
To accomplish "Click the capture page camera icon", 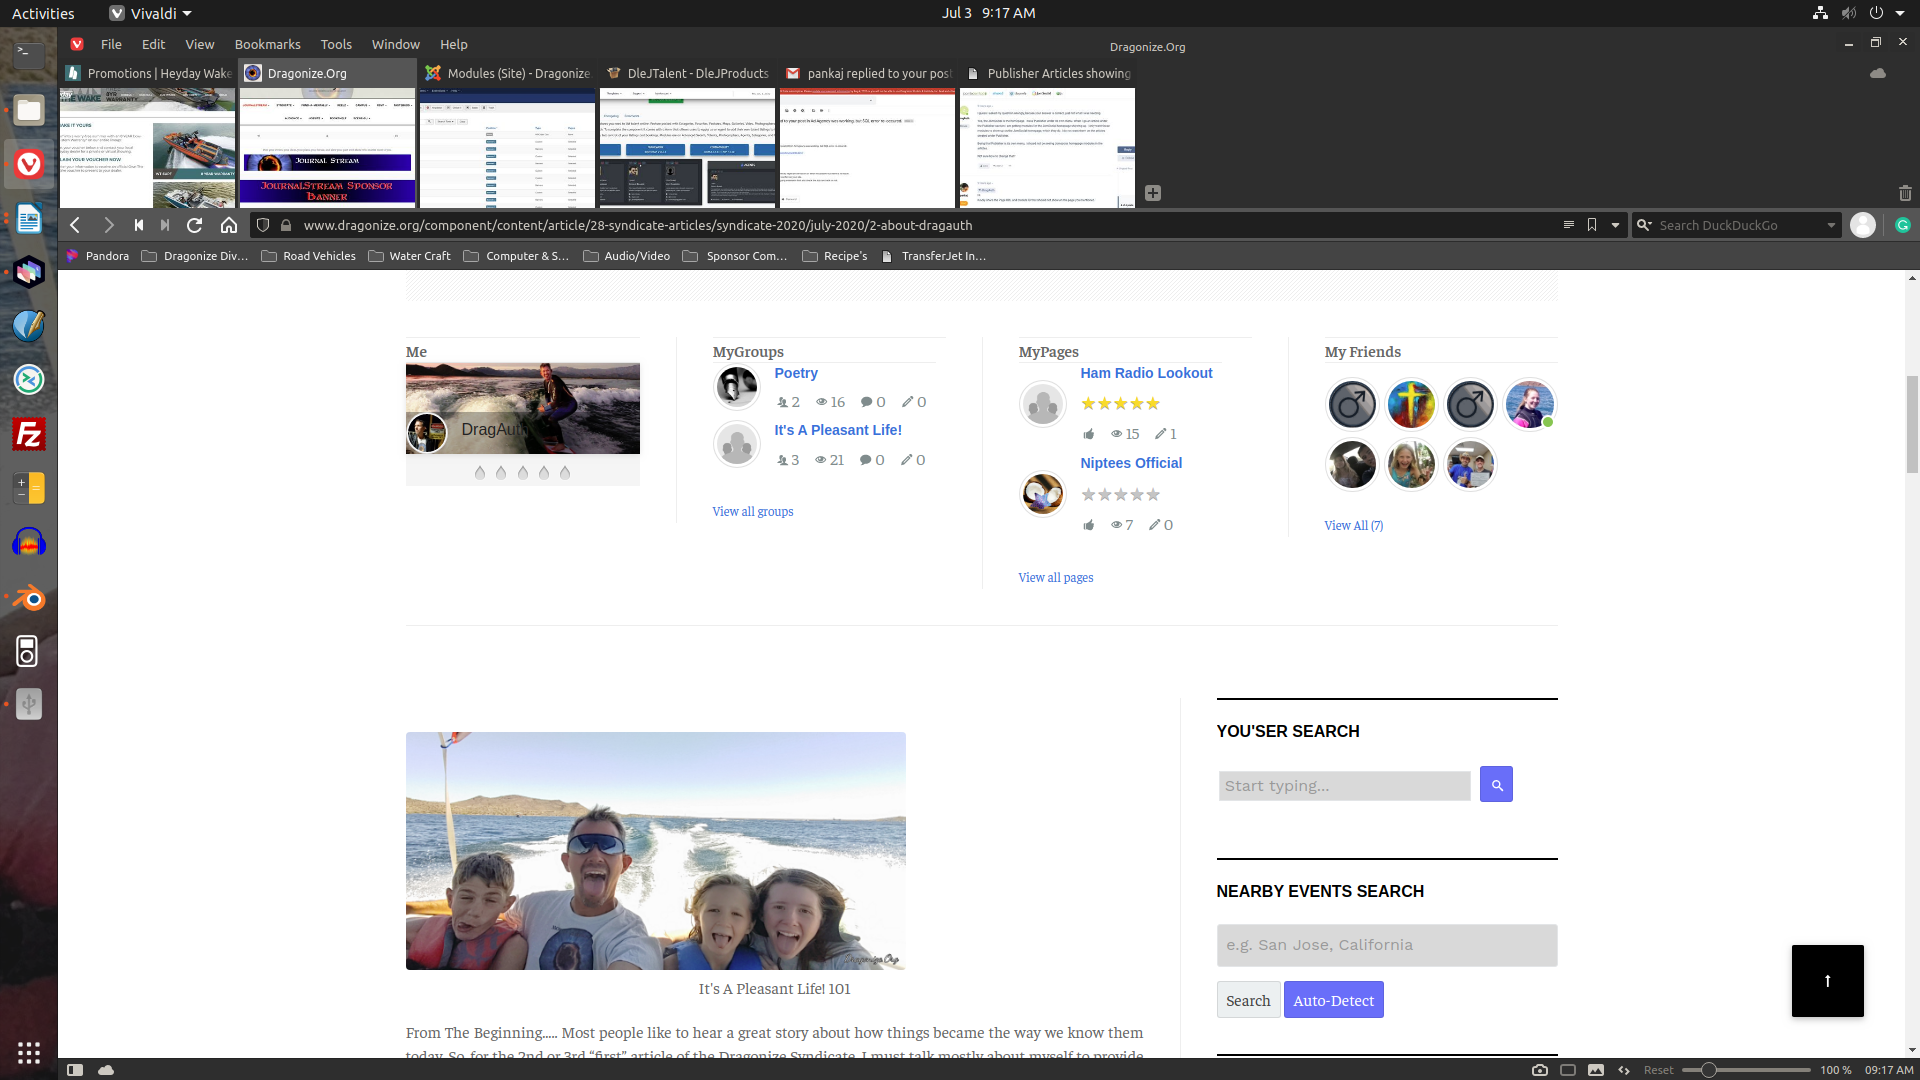I will click(x=1540, y=1070).
